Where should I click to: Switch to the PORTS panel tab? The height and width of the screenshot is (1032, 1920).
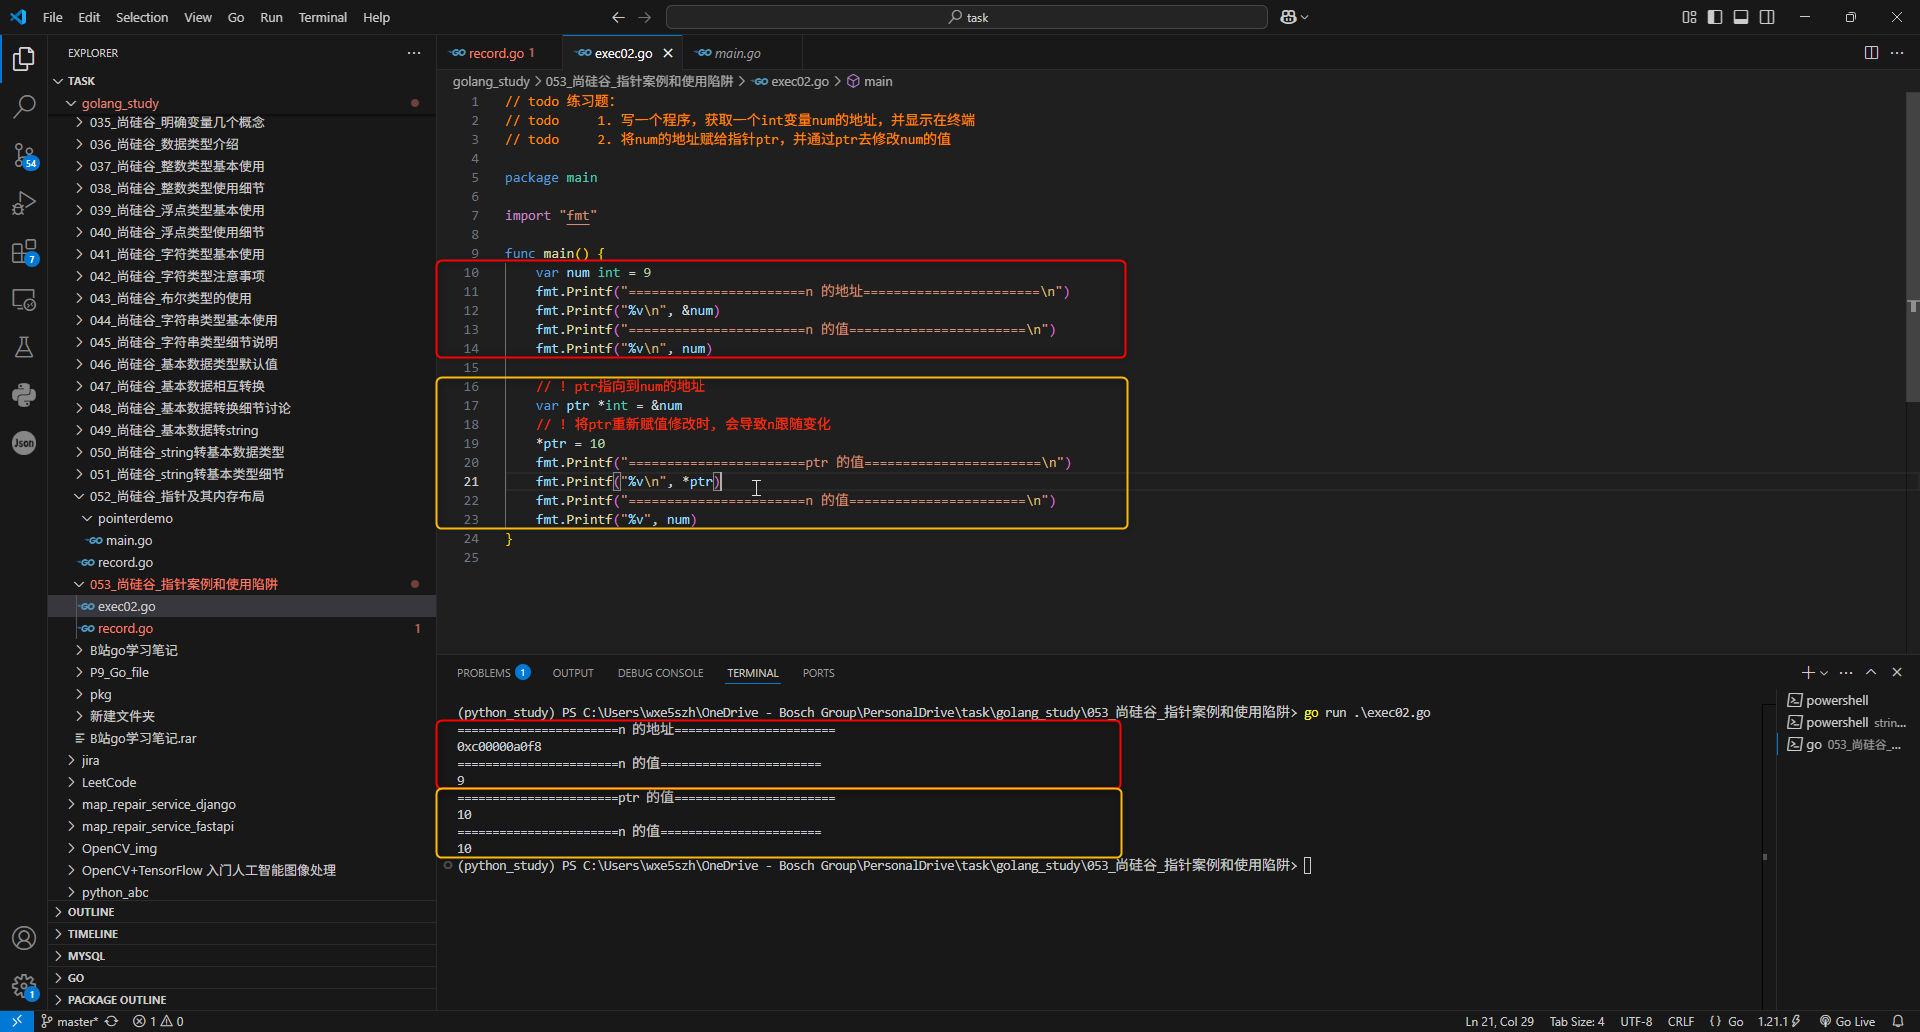[818, 673]
